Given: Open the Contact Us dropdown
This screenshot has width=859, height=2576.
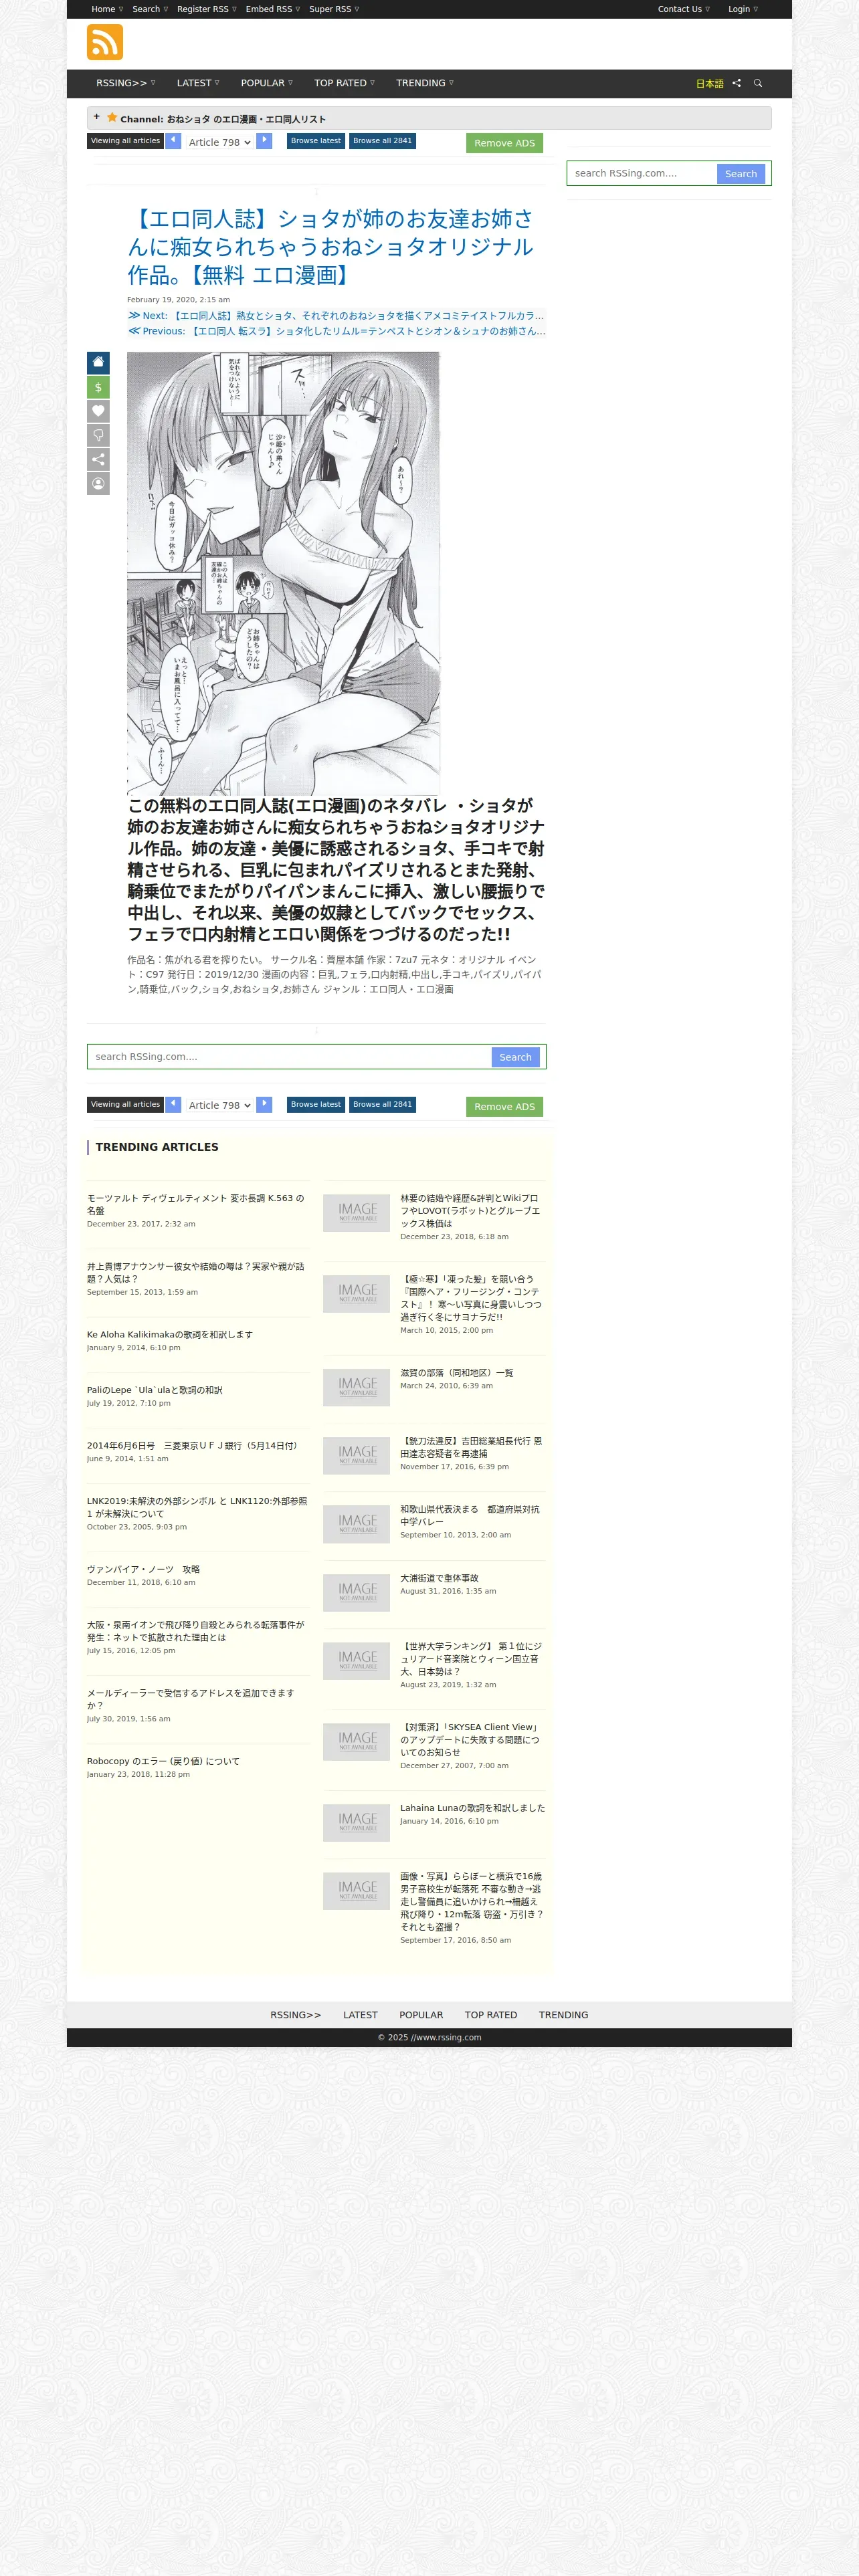Looking at the screenshot, I should click(x=684, y=9).
